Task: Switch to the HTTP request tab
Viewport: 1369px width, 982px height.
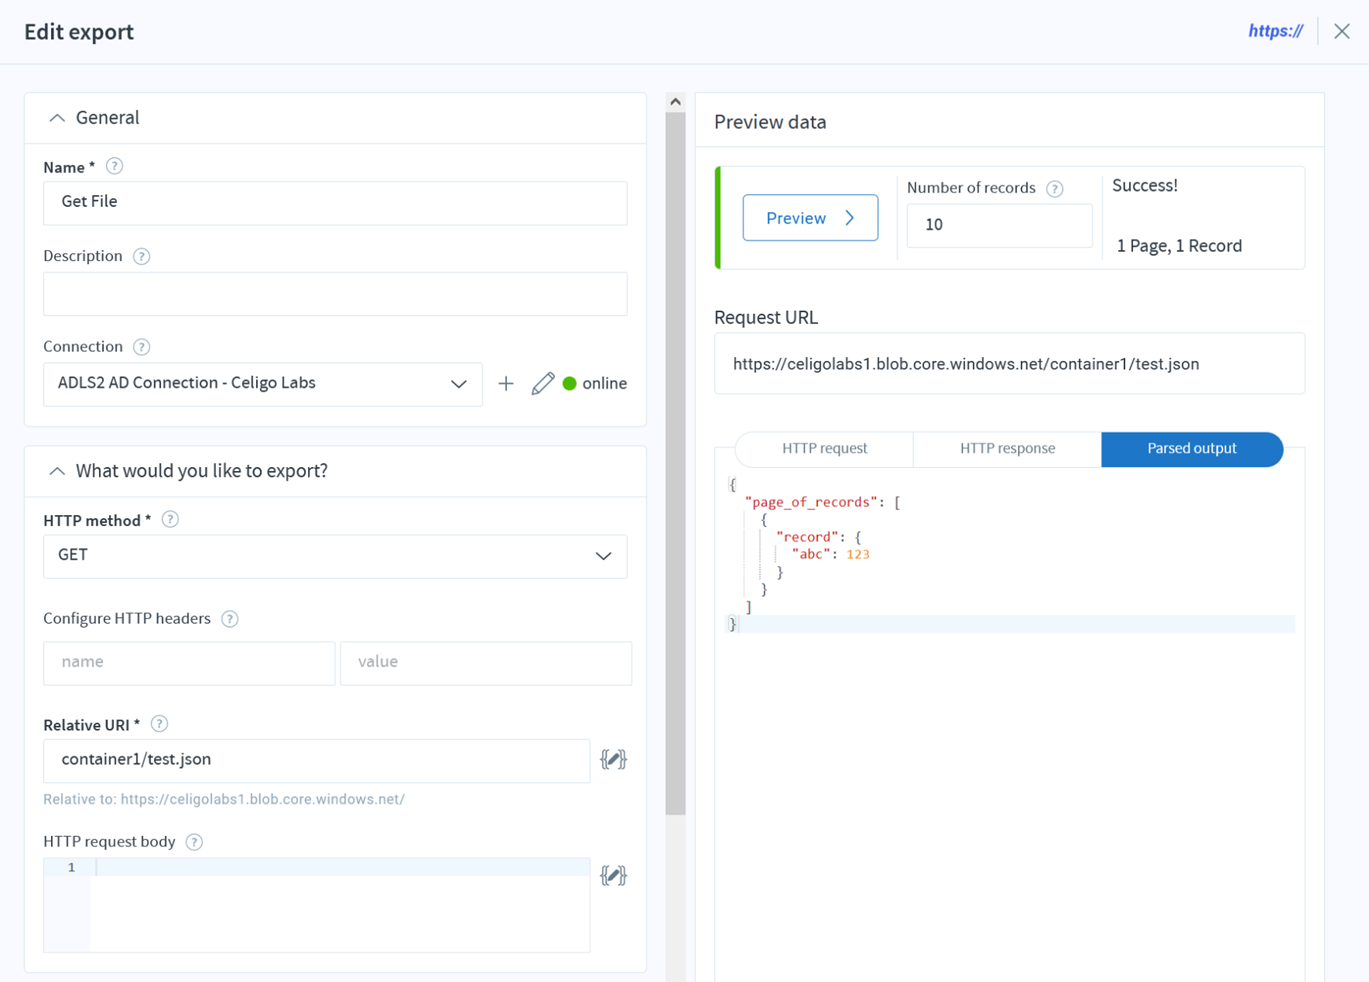Action: tap(824, 449)
